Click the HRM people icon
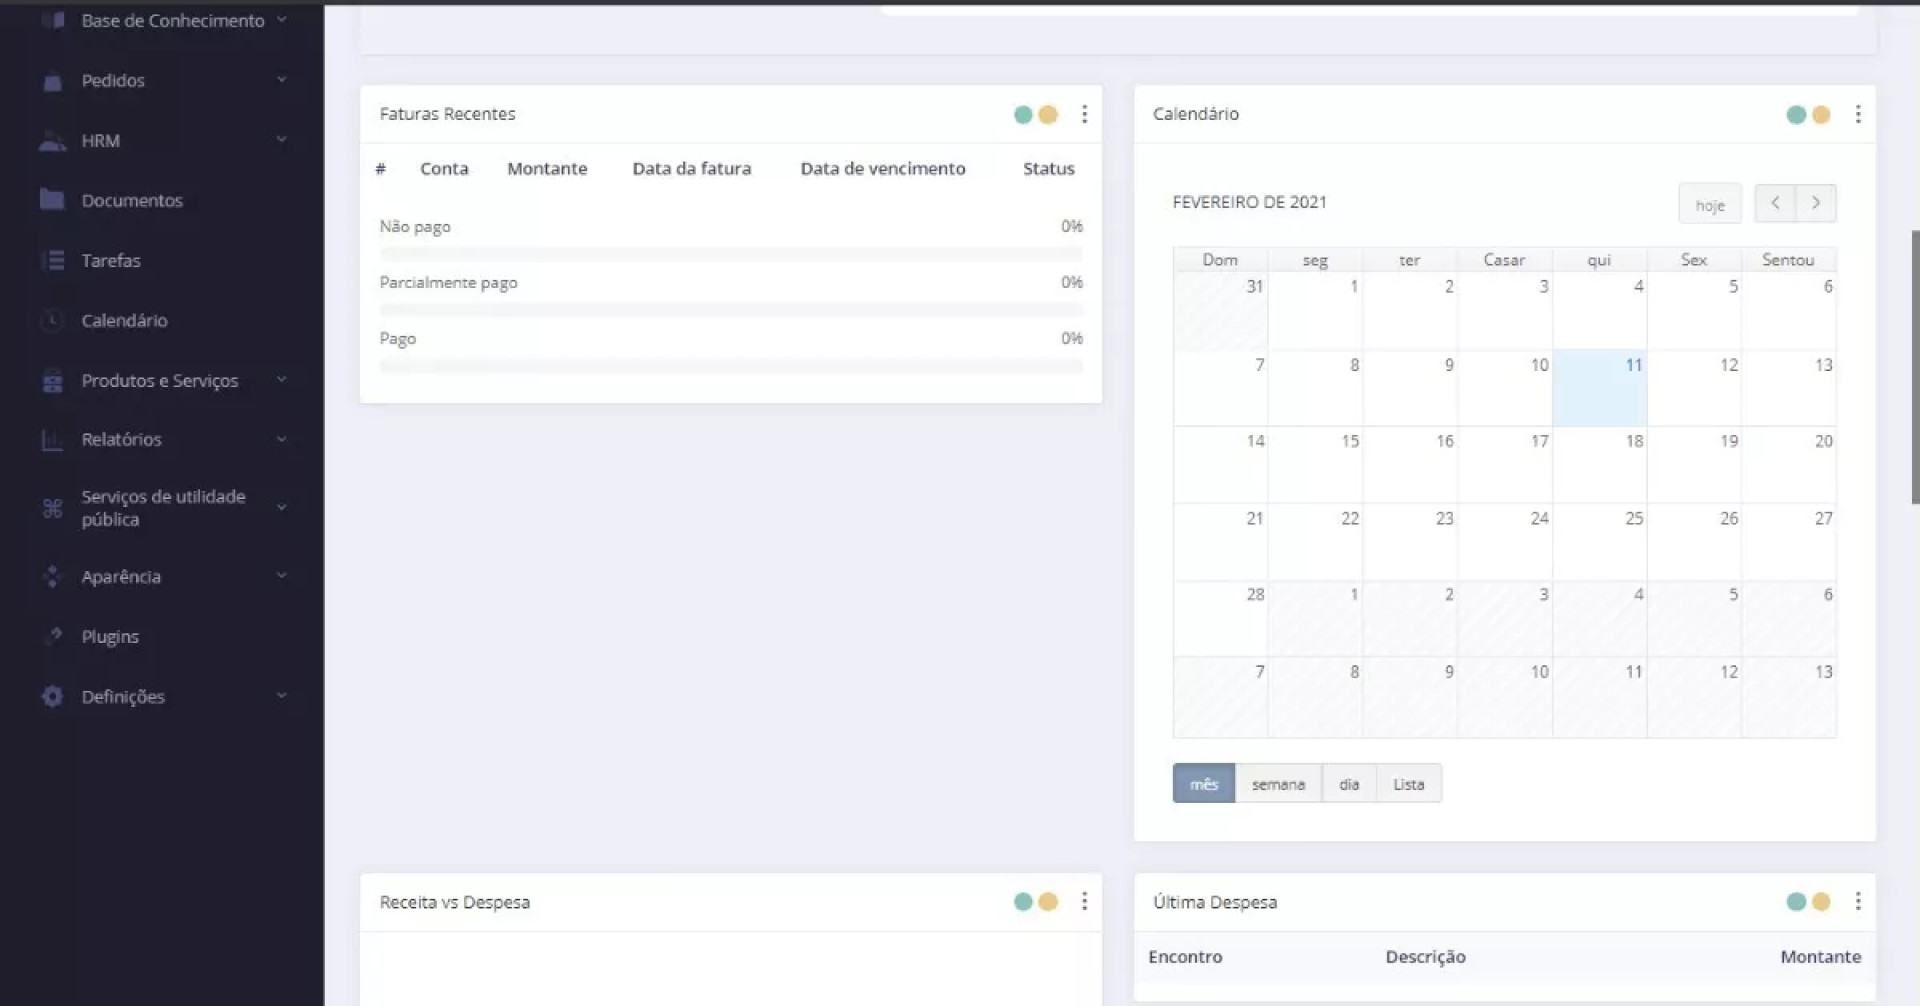This screenshot has height=1006, width=1920. tap(53, 141)
